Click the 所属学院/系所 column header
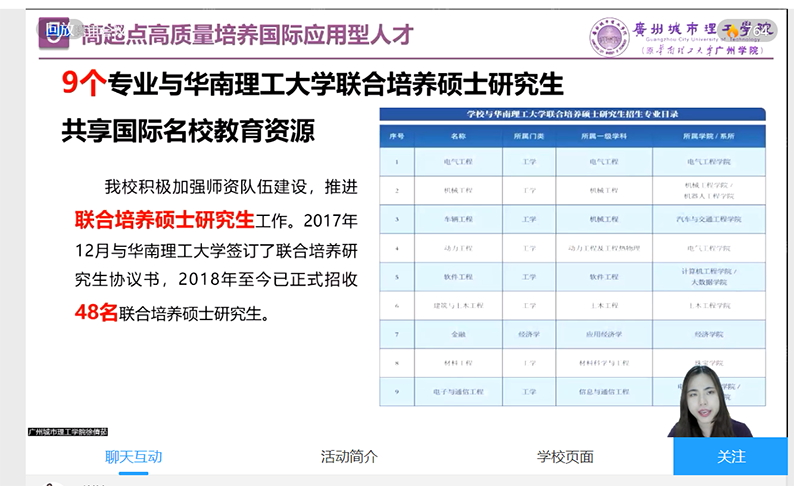 coord(708,136)
